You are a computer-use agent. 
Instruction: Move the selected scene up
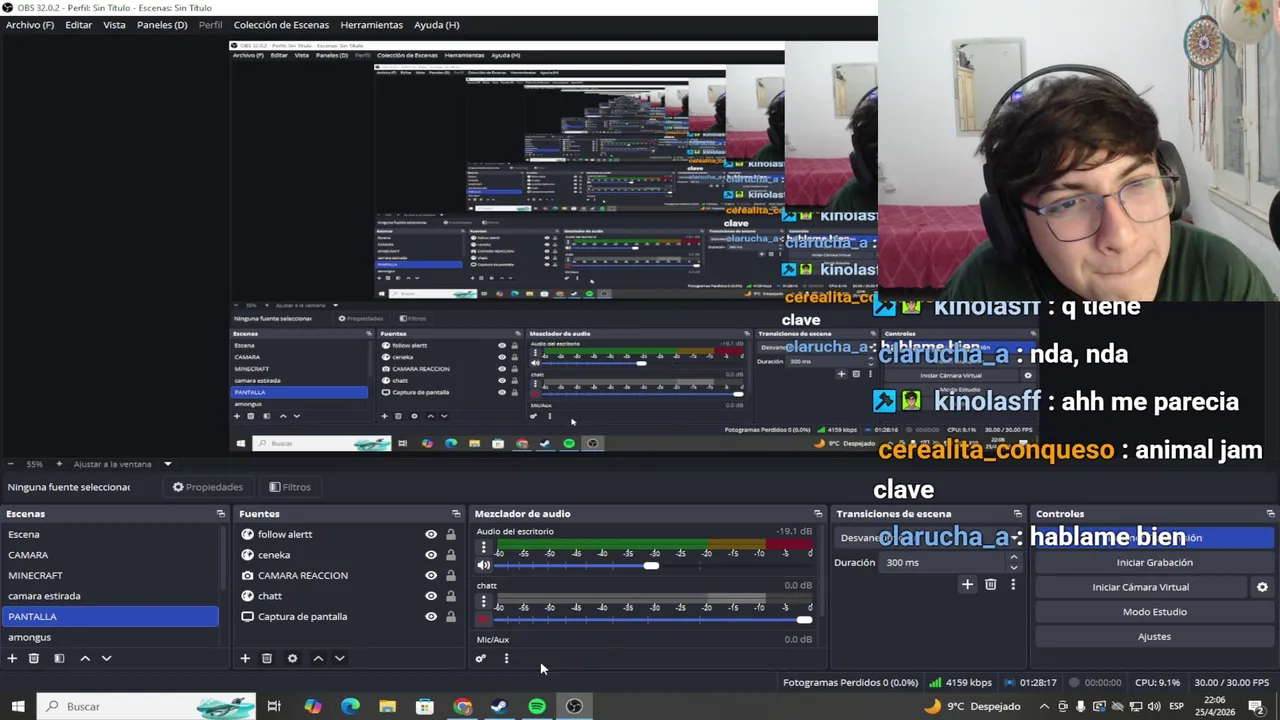pos(85,658)
